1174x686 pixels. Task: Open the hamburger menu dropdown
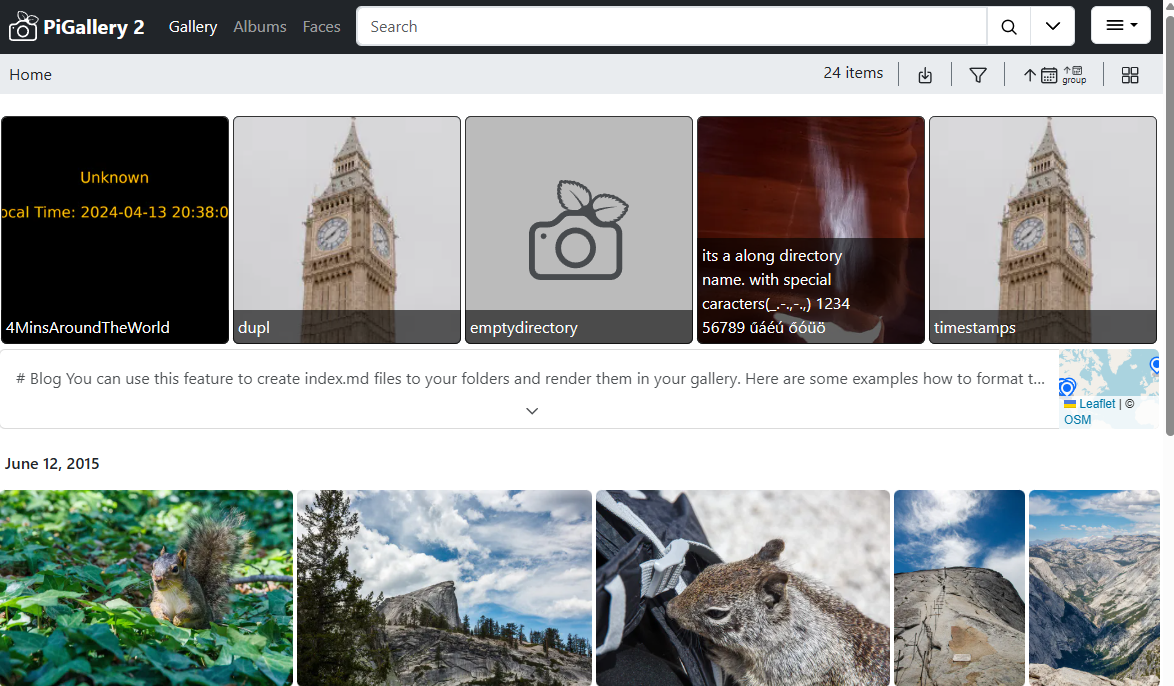(x=1120, y=26)
